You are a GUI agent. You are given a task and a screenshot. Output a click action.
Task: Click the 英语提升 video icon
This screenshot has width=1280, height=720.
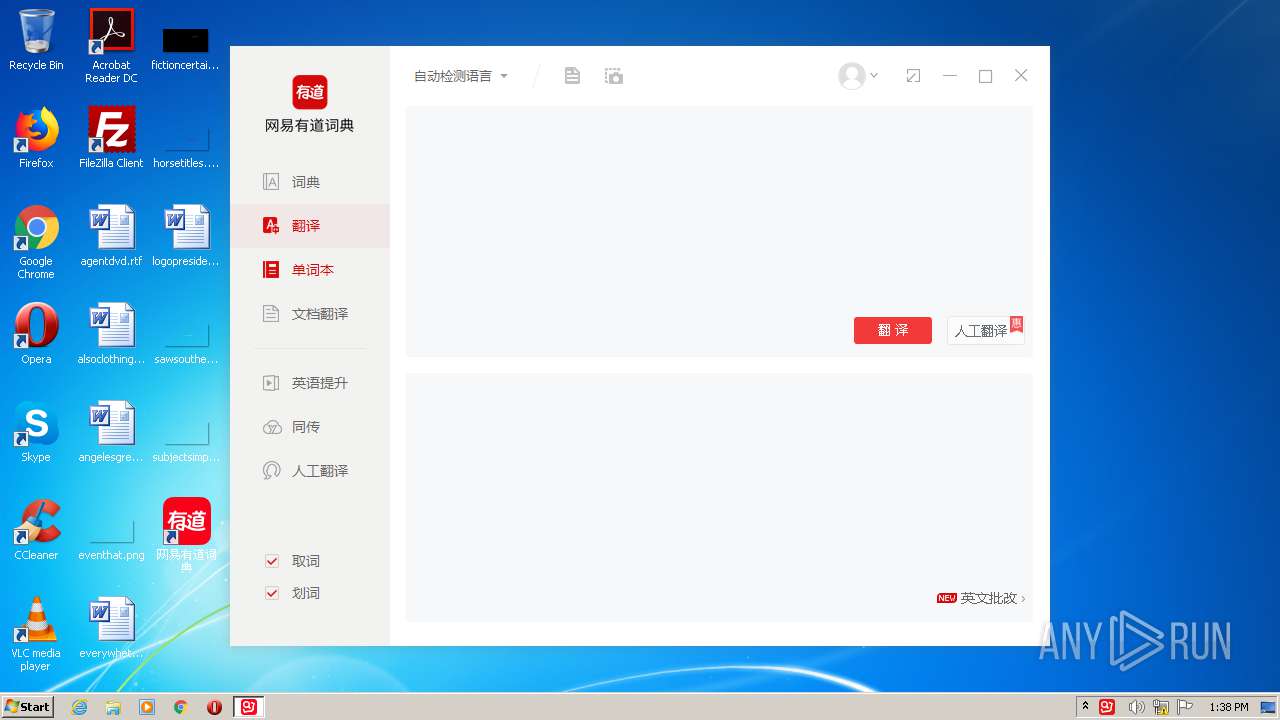(271, 383)
